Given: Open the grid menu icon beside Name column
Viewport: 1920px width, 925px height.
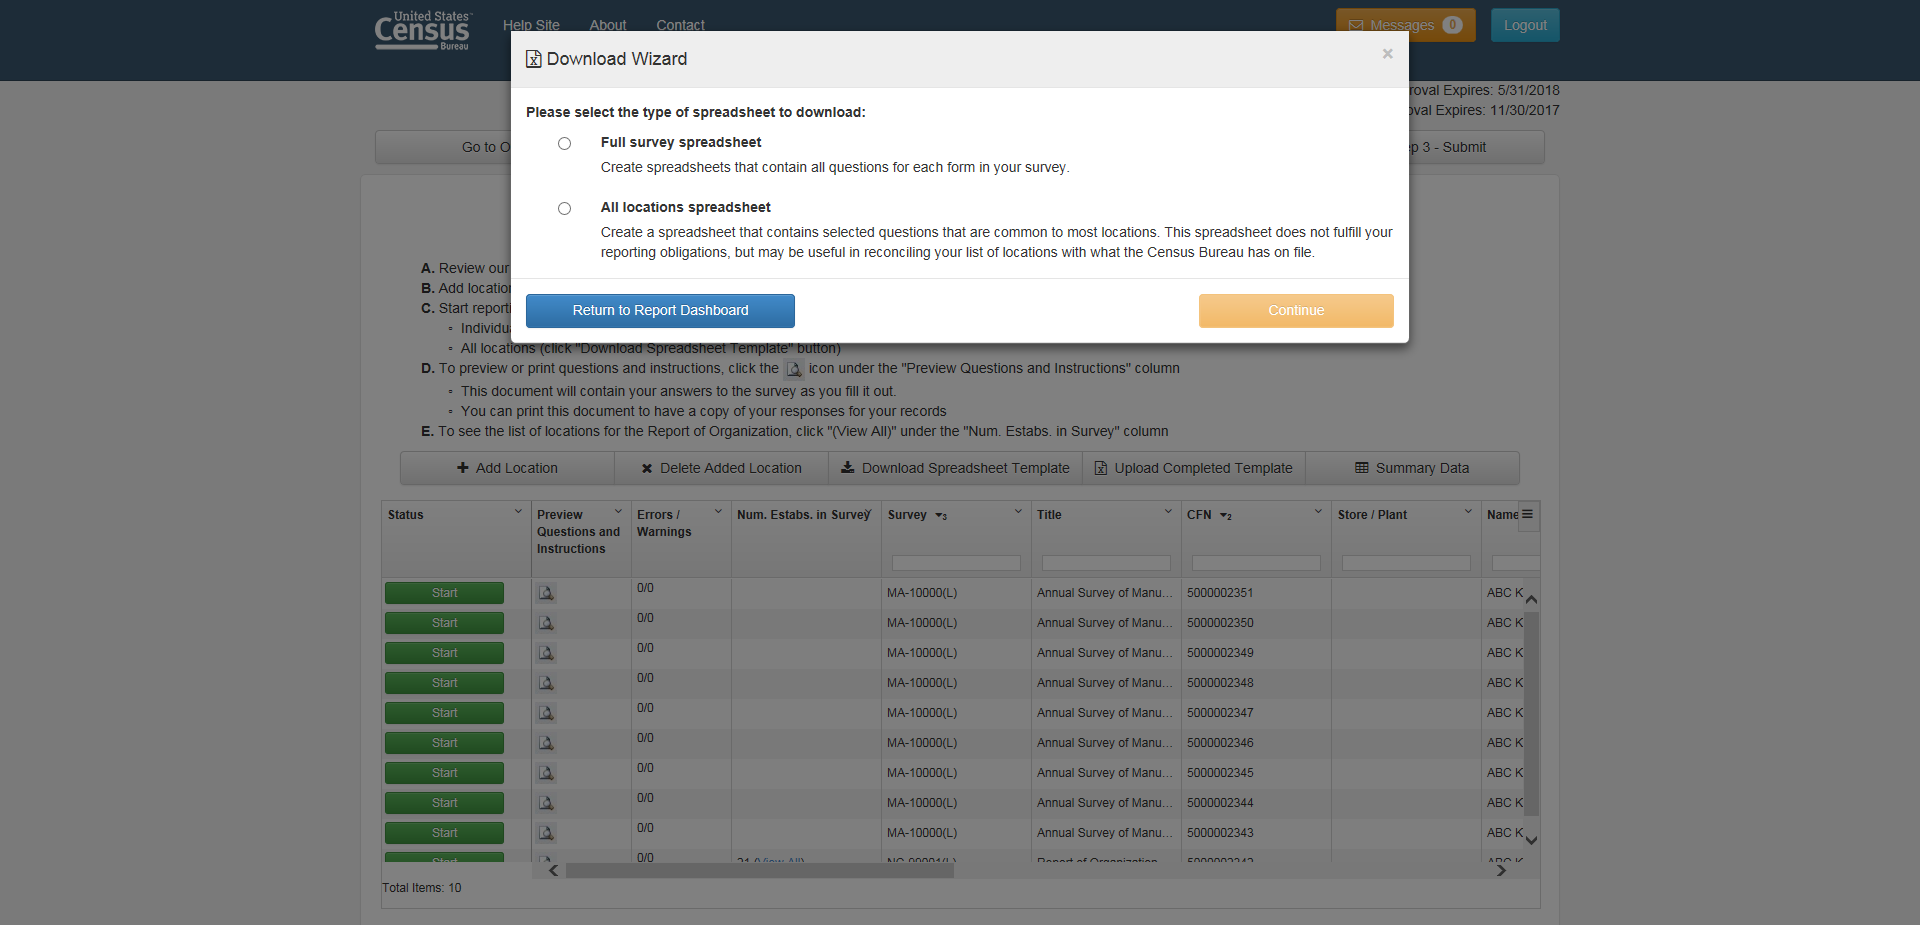Looking at the screenshot, I should 1527,514.
